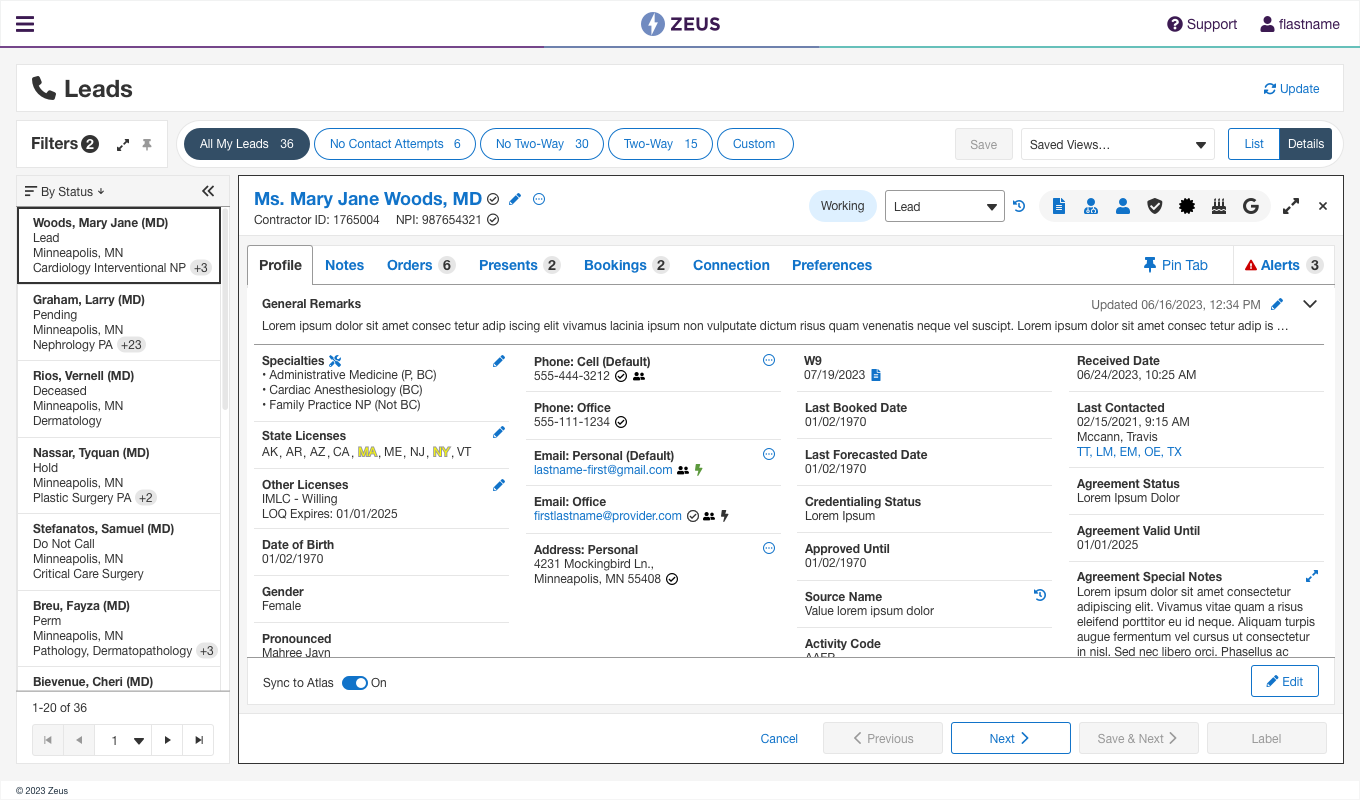Viewport: 1360px width, 800px height.
Task: Open the page number dropdown
Action: tap(123, 740)
